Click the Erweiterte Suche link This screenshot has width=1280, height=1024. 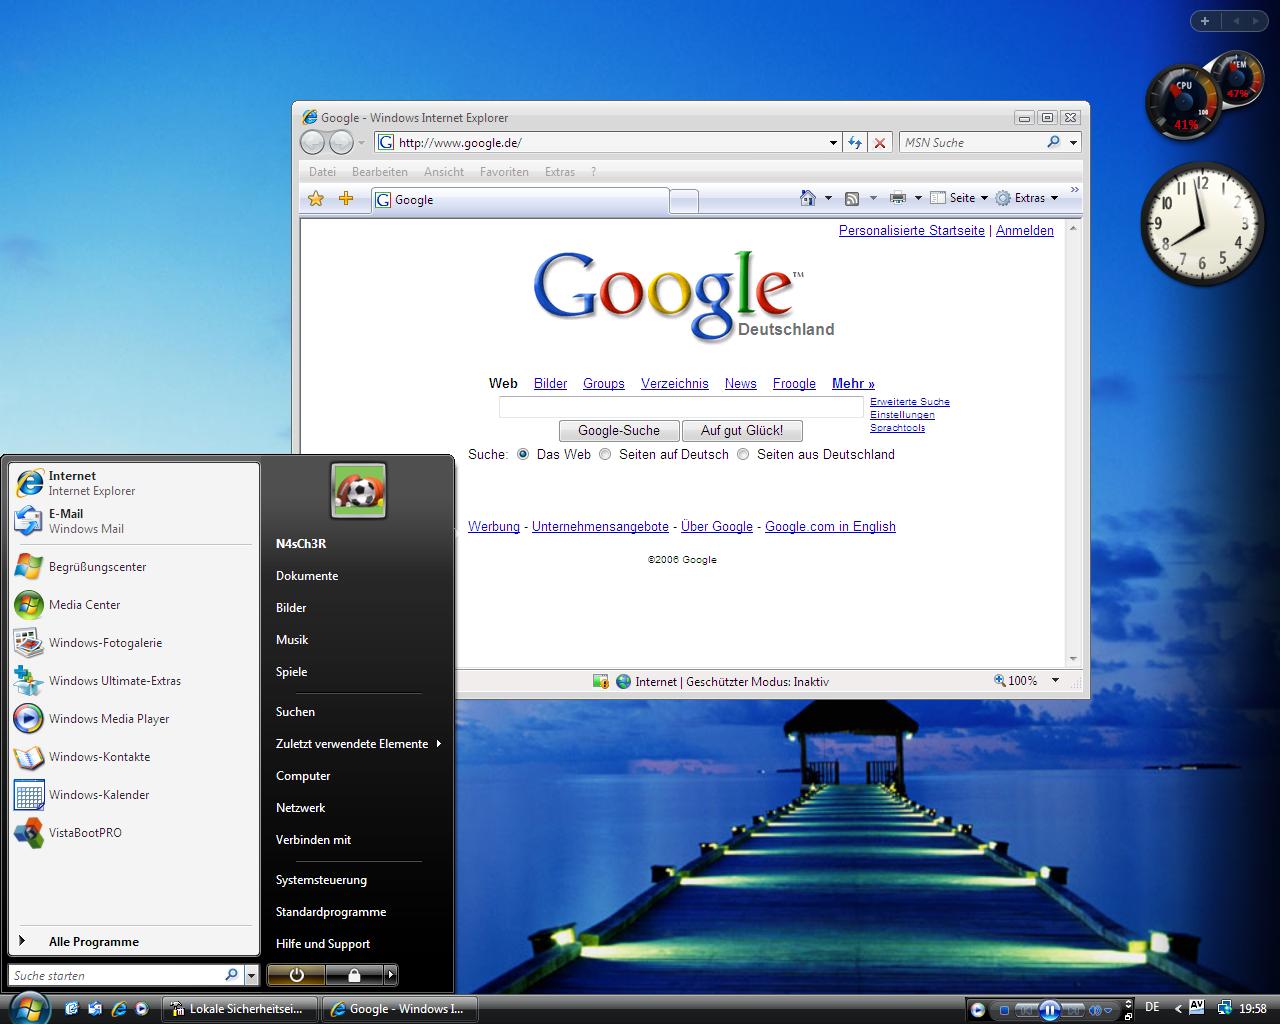910,402
